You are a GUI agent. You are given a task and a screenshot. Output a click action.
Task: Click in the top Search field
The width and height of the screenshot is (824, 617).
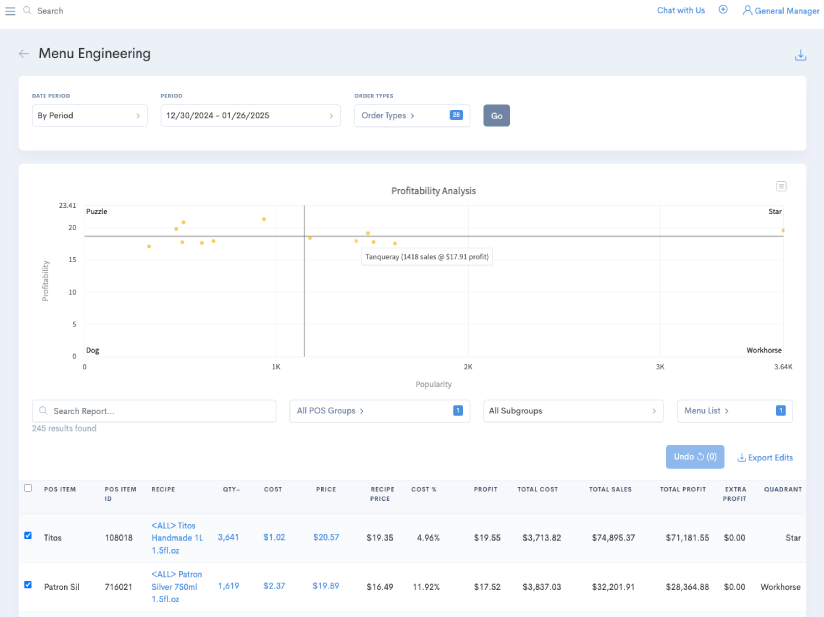[x=50, y=11]
